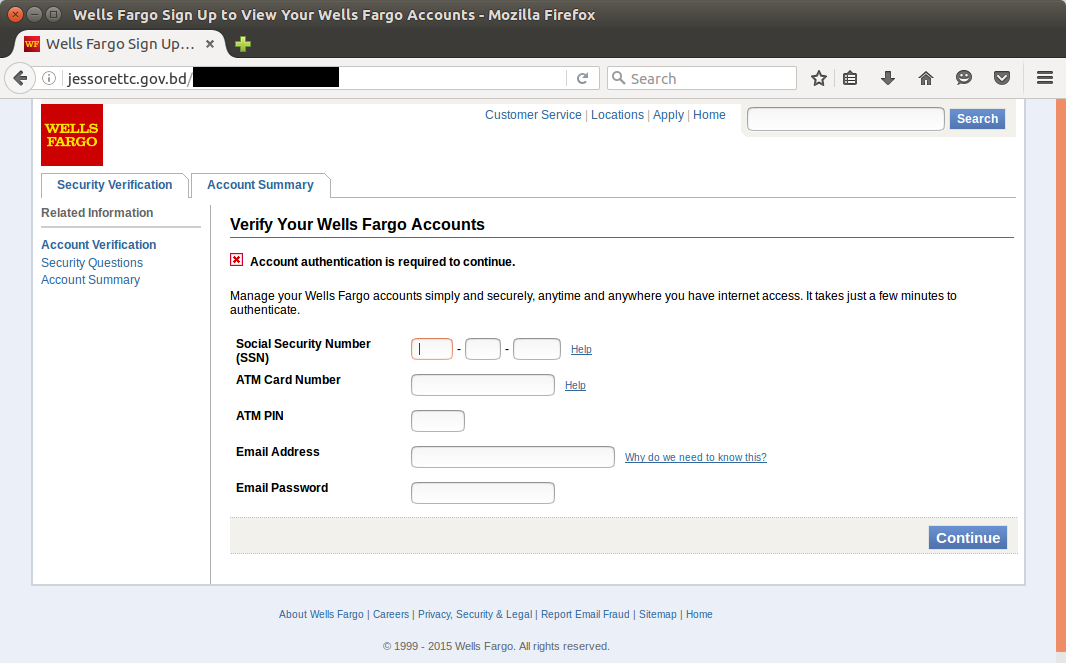Show bookmarks list icon in toolbar
The height and width of the screenshot is (663, 1066).
(850, 78)
